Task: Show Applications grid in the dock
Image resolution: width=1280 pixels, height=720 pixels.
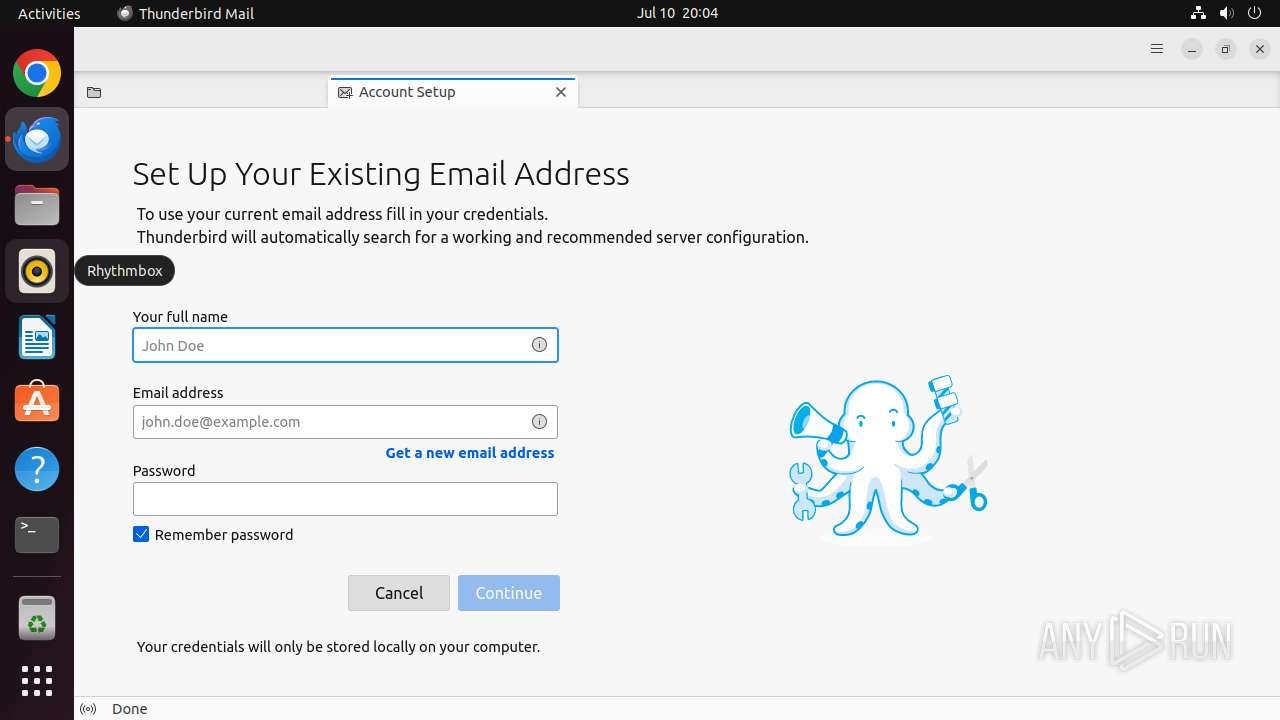Action: [x=37, y=681]
